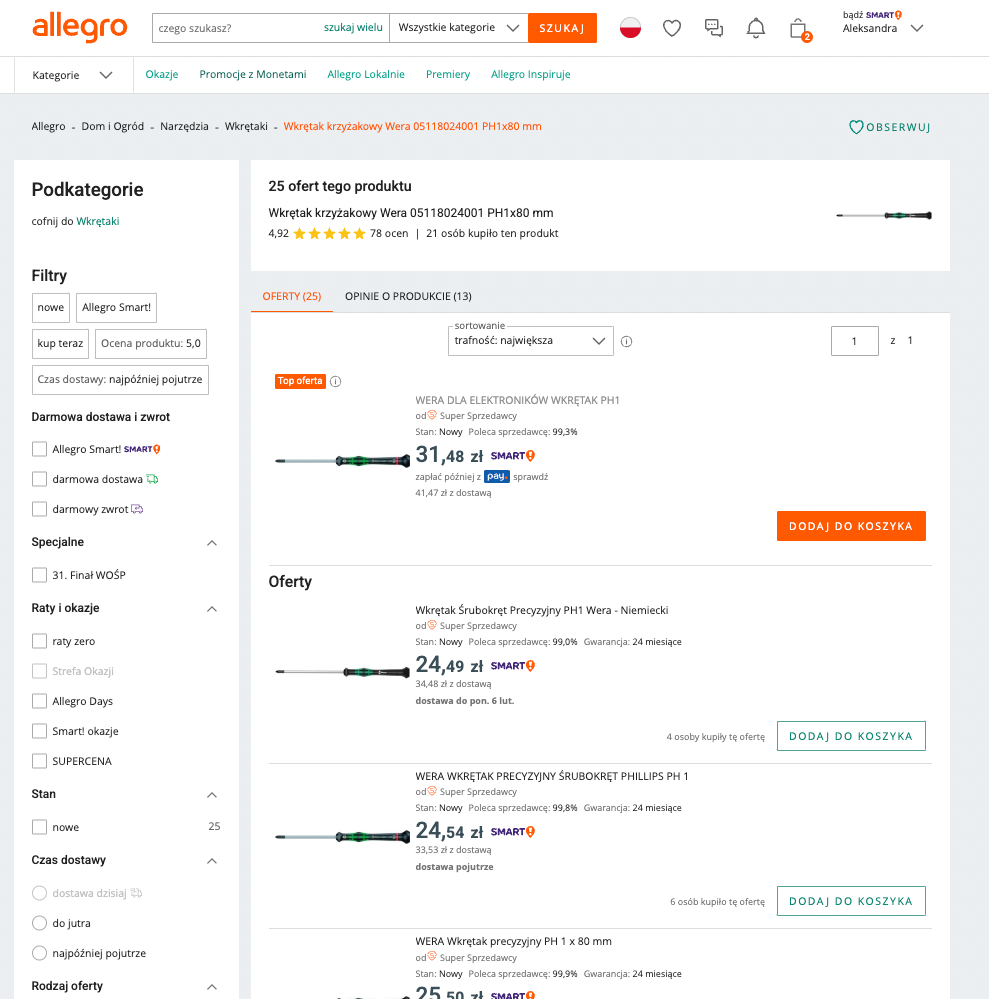Tick the darmowy zwrot checkbox
989x999 pixels.
pyautogui.click(x=40, y=509)
